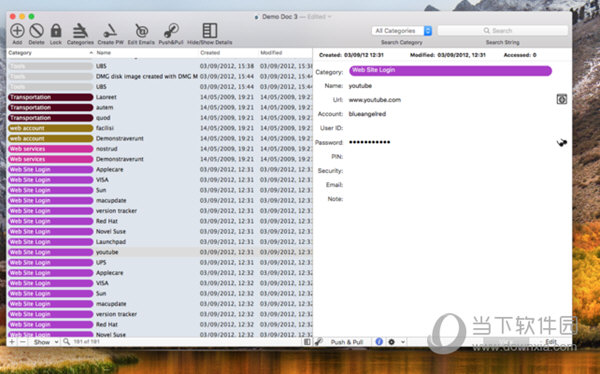Viewport: 600px width, 374px height.
Task: Sort by the Modified column header
Action: (285, 53)
